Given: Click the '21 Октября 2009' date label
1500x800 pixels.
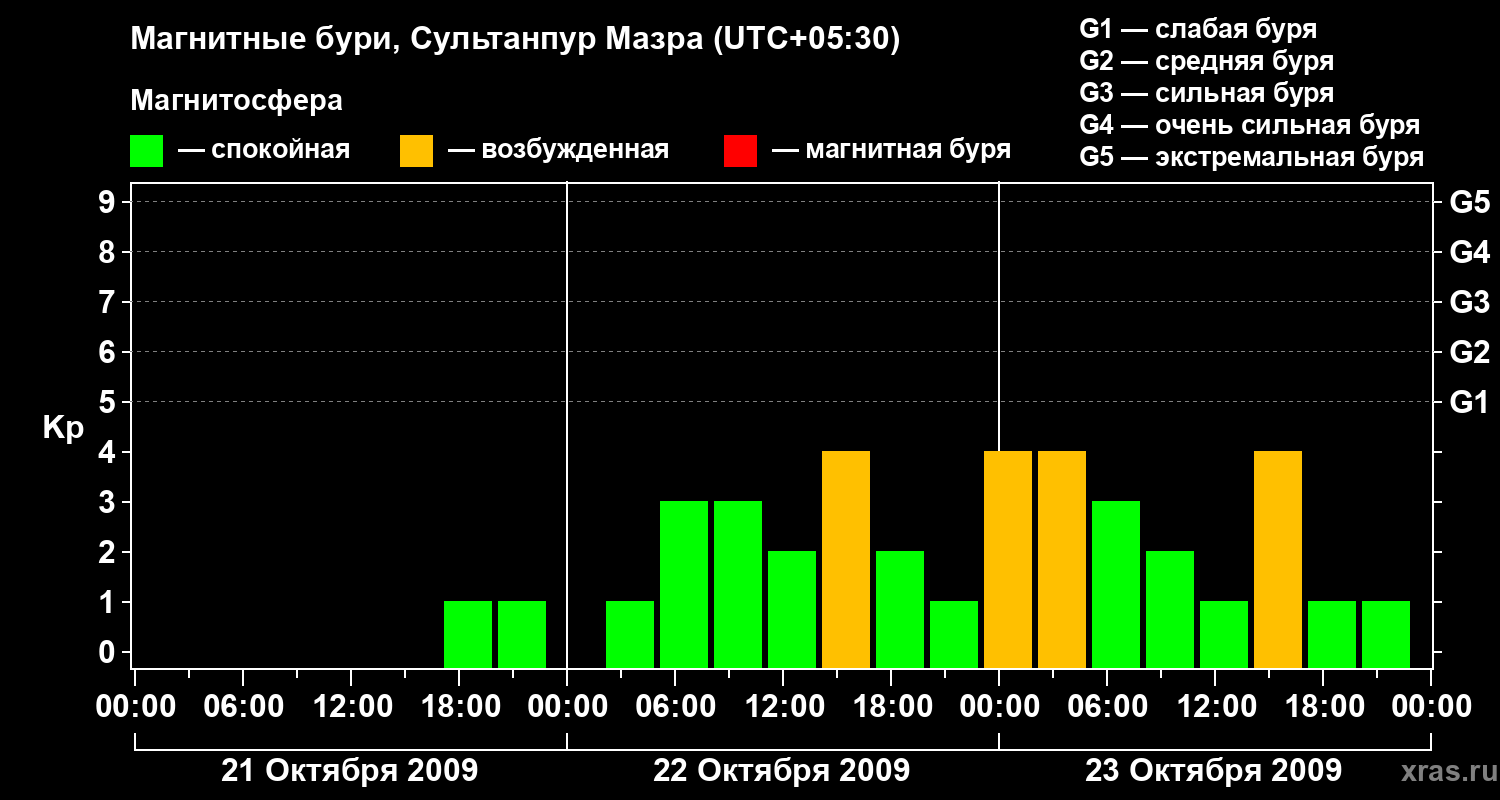Looking at the screenshot, I should point(350,771).
